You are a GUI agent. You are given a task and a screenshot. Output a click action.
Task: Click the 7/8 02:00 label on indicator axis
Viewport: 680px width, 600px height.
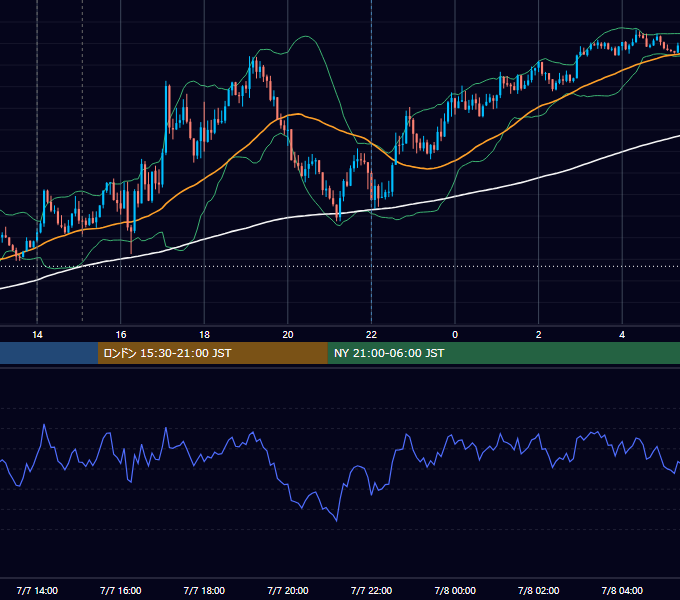click(539, 590)
